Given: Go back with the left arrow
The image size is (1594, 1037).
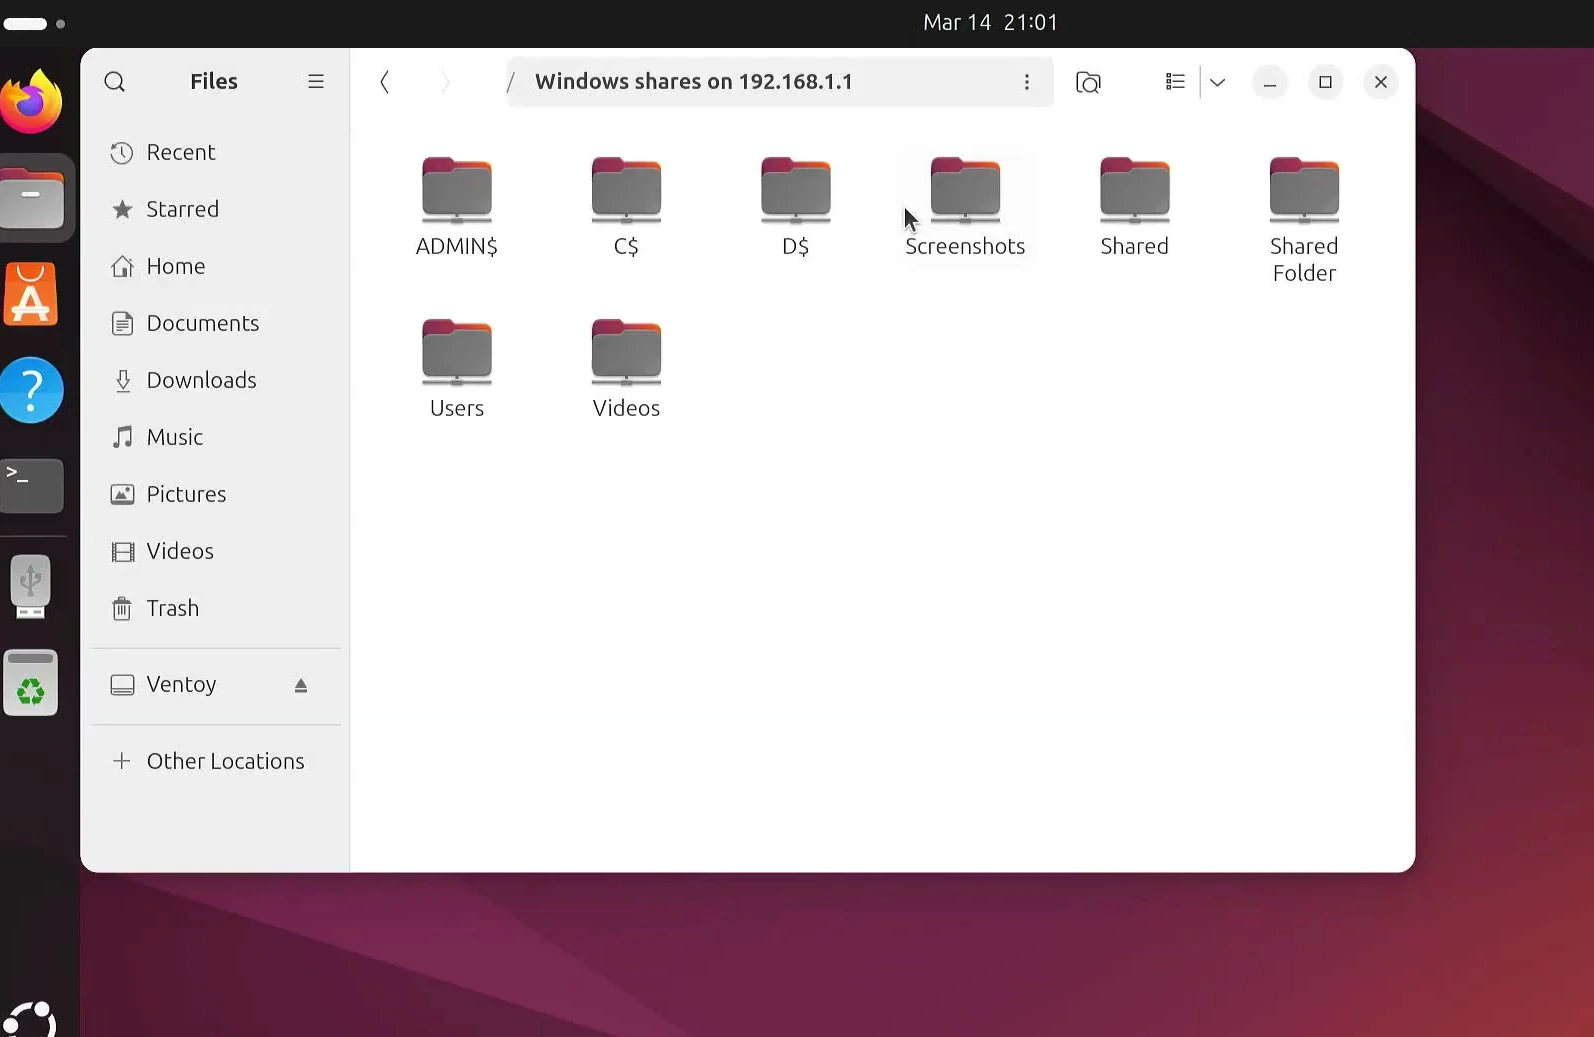Looking at the screenshot, I should (385, 82).
